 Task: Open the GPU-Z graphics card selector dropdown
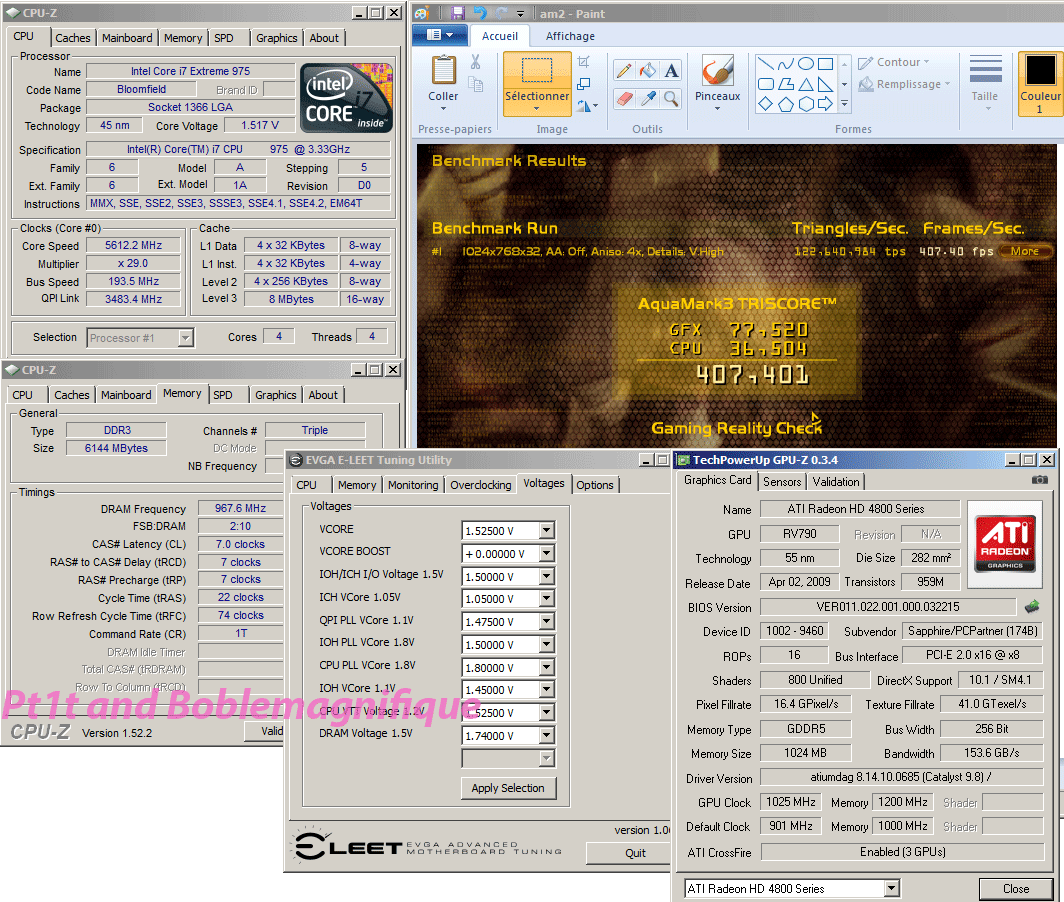tap(892, 888)
